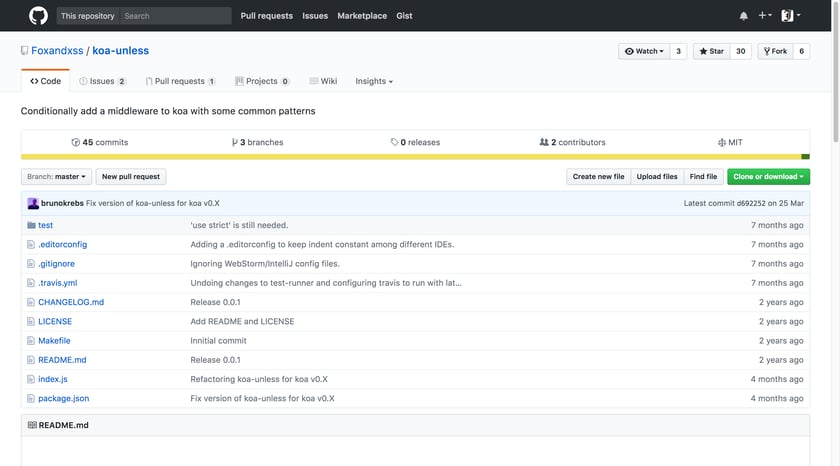Click file icon beside .gitignore
This screenshot has width=840, height=466.
pyautogui.click(x=31, y=264)
